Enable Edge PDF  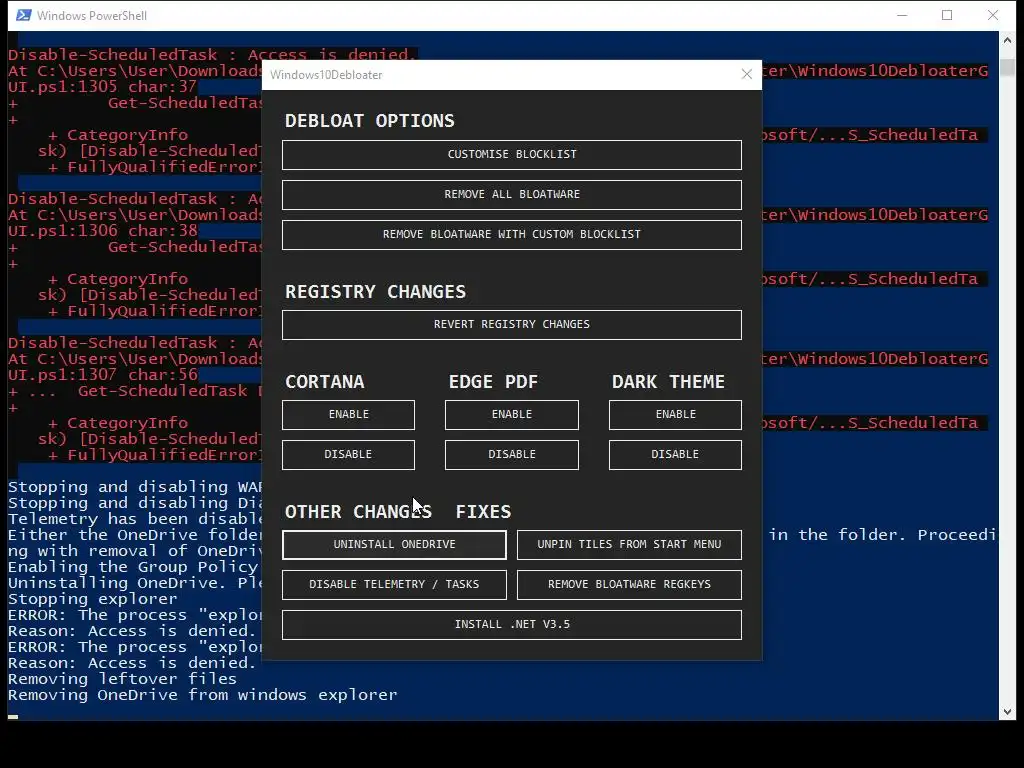click(511, 415)
